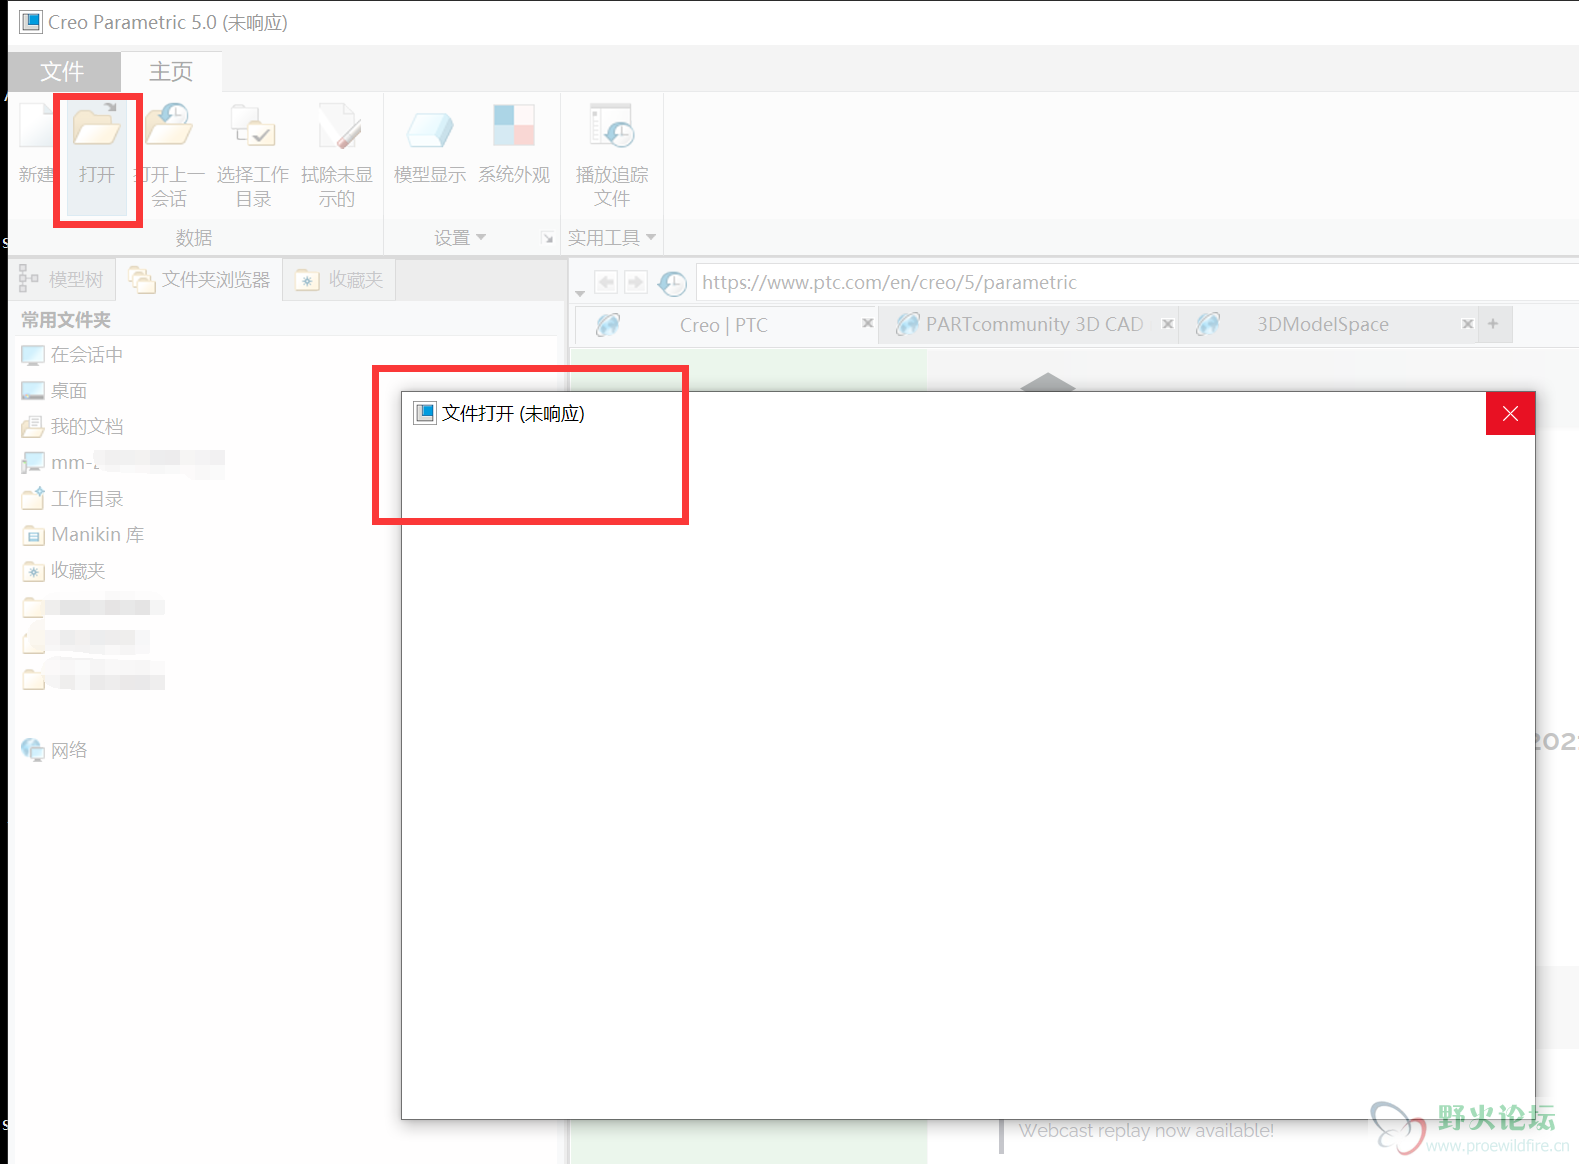Switch to Model Tree (模型树) tab
The height and width of the screenshot is (1164, 1579).
click(62, 280)
